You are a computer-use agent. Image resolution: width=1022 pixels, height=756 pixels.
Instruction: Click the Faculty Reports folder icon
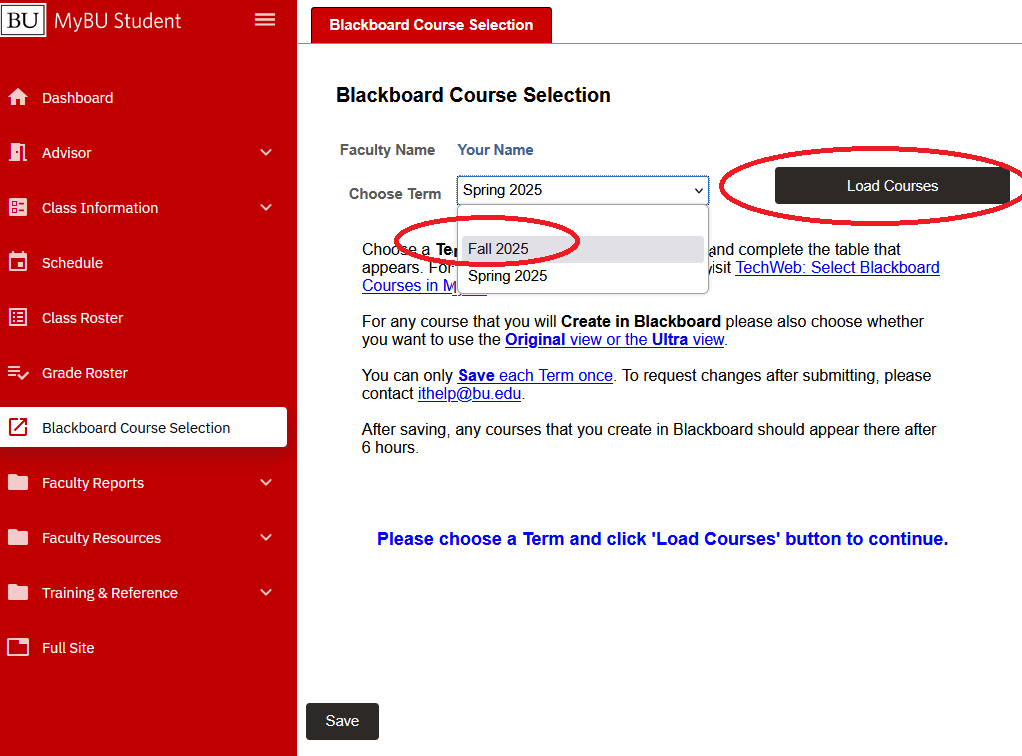18,482
